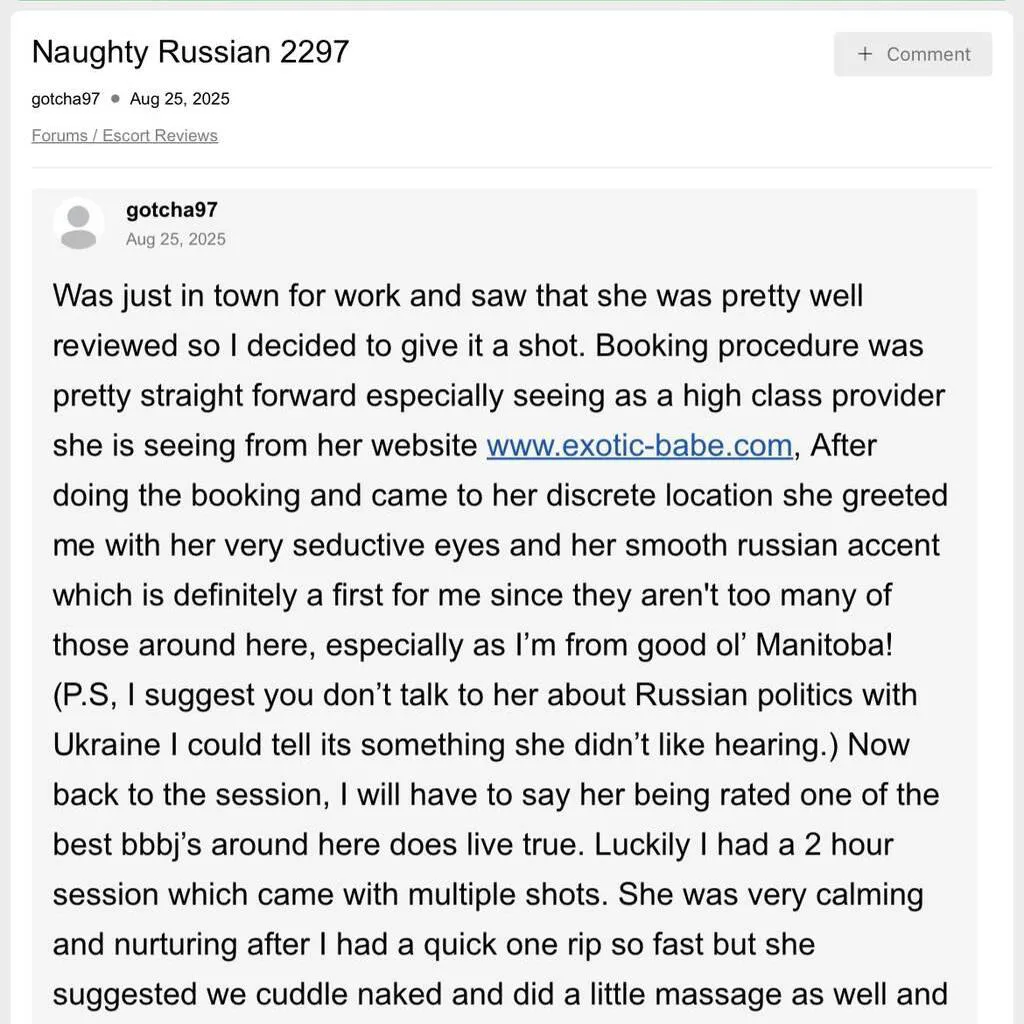Go to the Forums breadcrumb link

(59, 136)
